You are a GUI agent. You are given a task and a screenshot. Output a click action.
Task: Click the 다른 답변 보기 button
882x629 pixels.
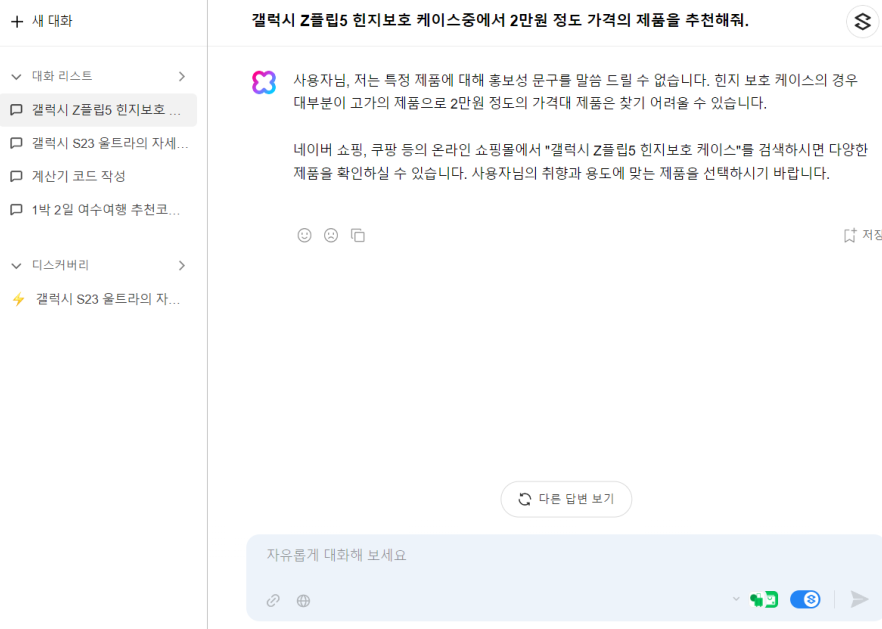(566, 499)
